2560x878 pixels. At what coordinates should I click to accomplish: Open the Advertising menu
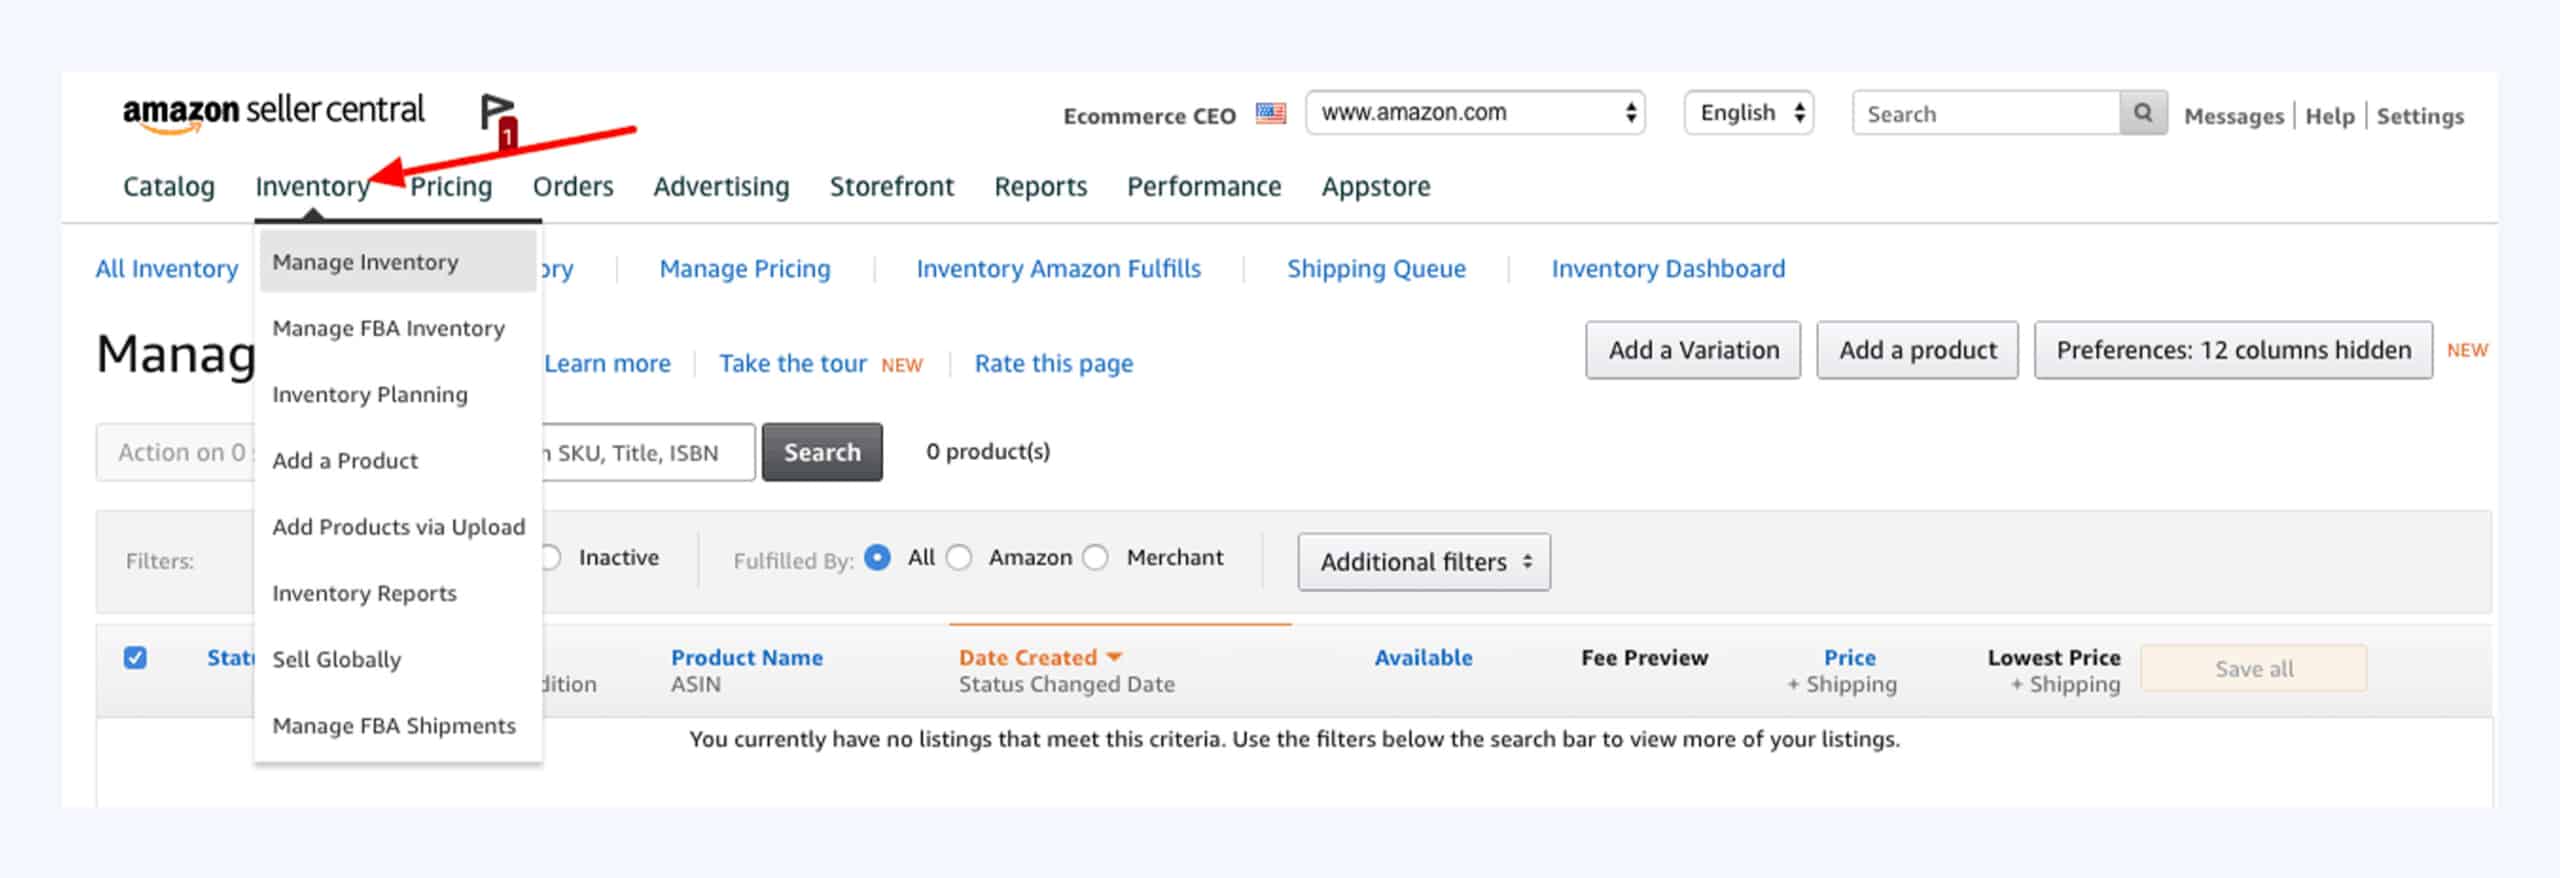coord(721,187)
